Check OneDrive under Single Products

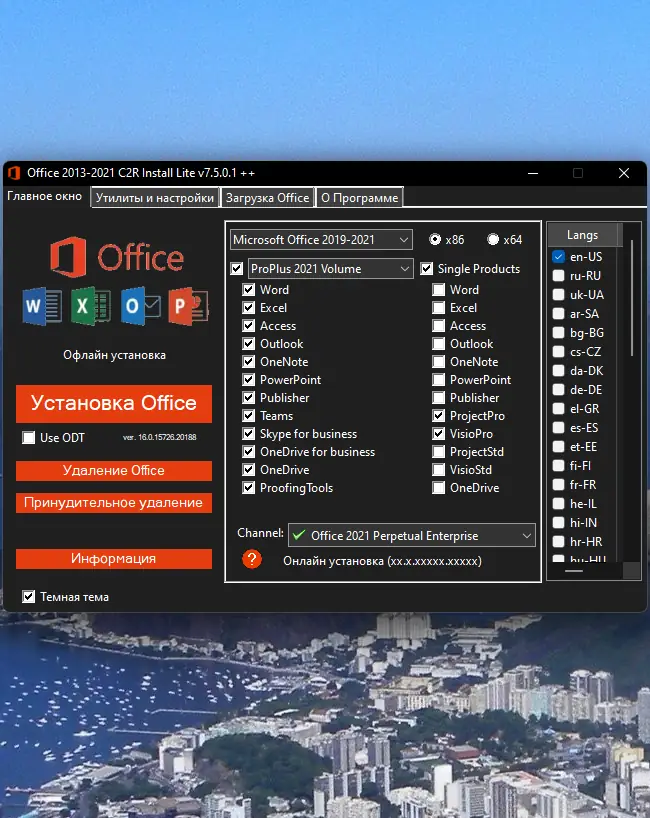click(x=439, y=488)
